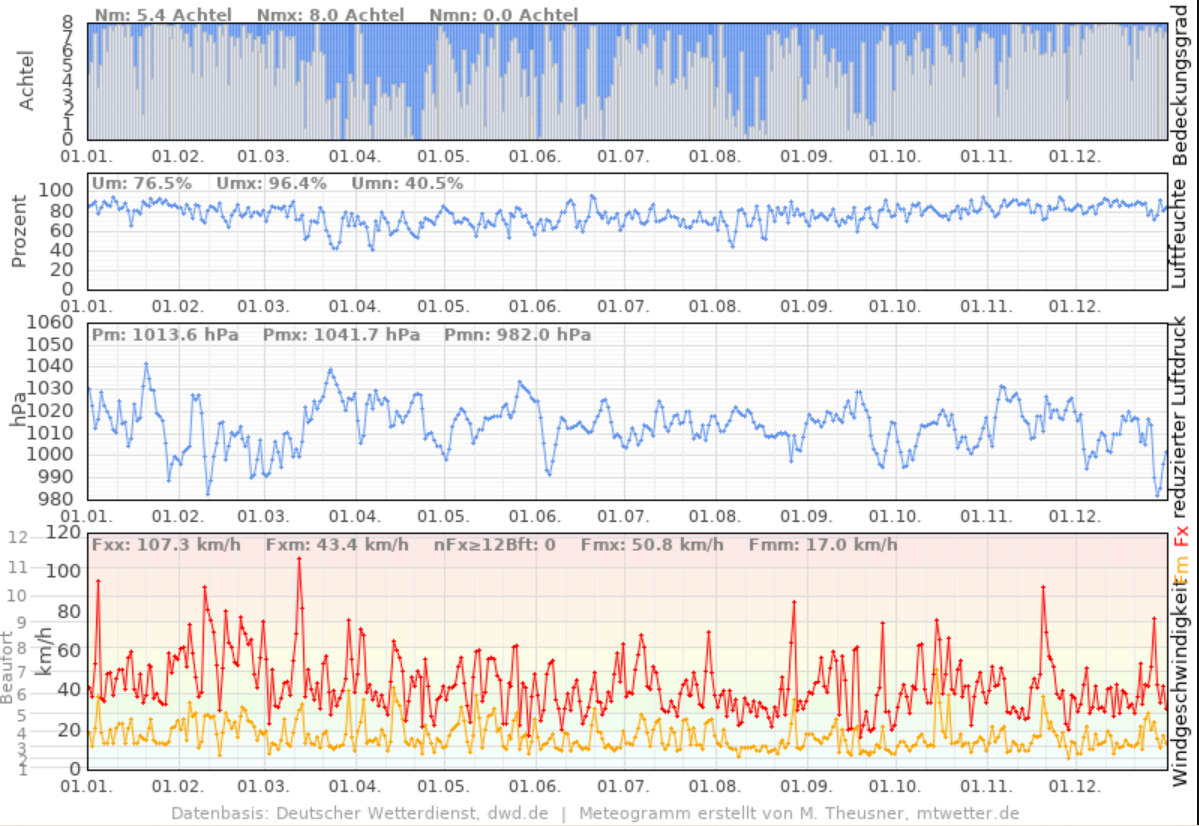Click the 'Bedeckungsgrad' vertical chart title
The height and width of the screenshot is (826, 1199).
click(x=1183, y=84)
